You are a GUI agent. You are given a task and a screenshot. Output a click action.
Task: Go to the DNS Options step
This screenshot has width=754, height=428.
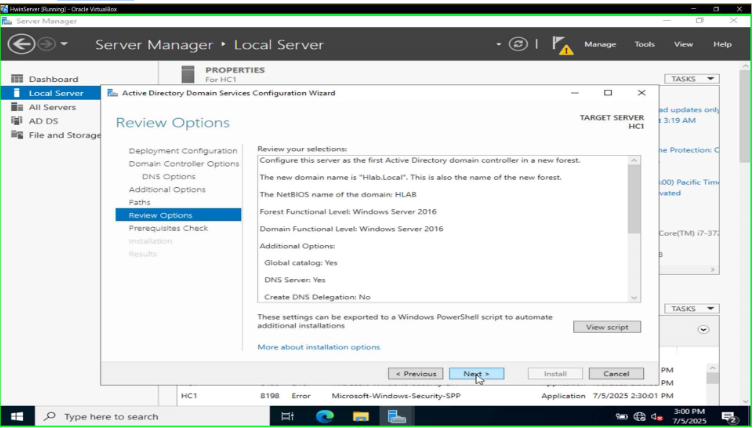168,176
